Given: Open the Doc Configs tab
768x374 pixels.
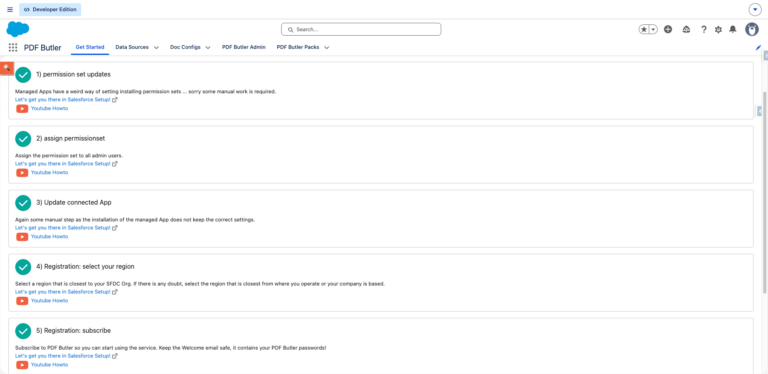Looking at the screenshot, I should coord(185,47).
